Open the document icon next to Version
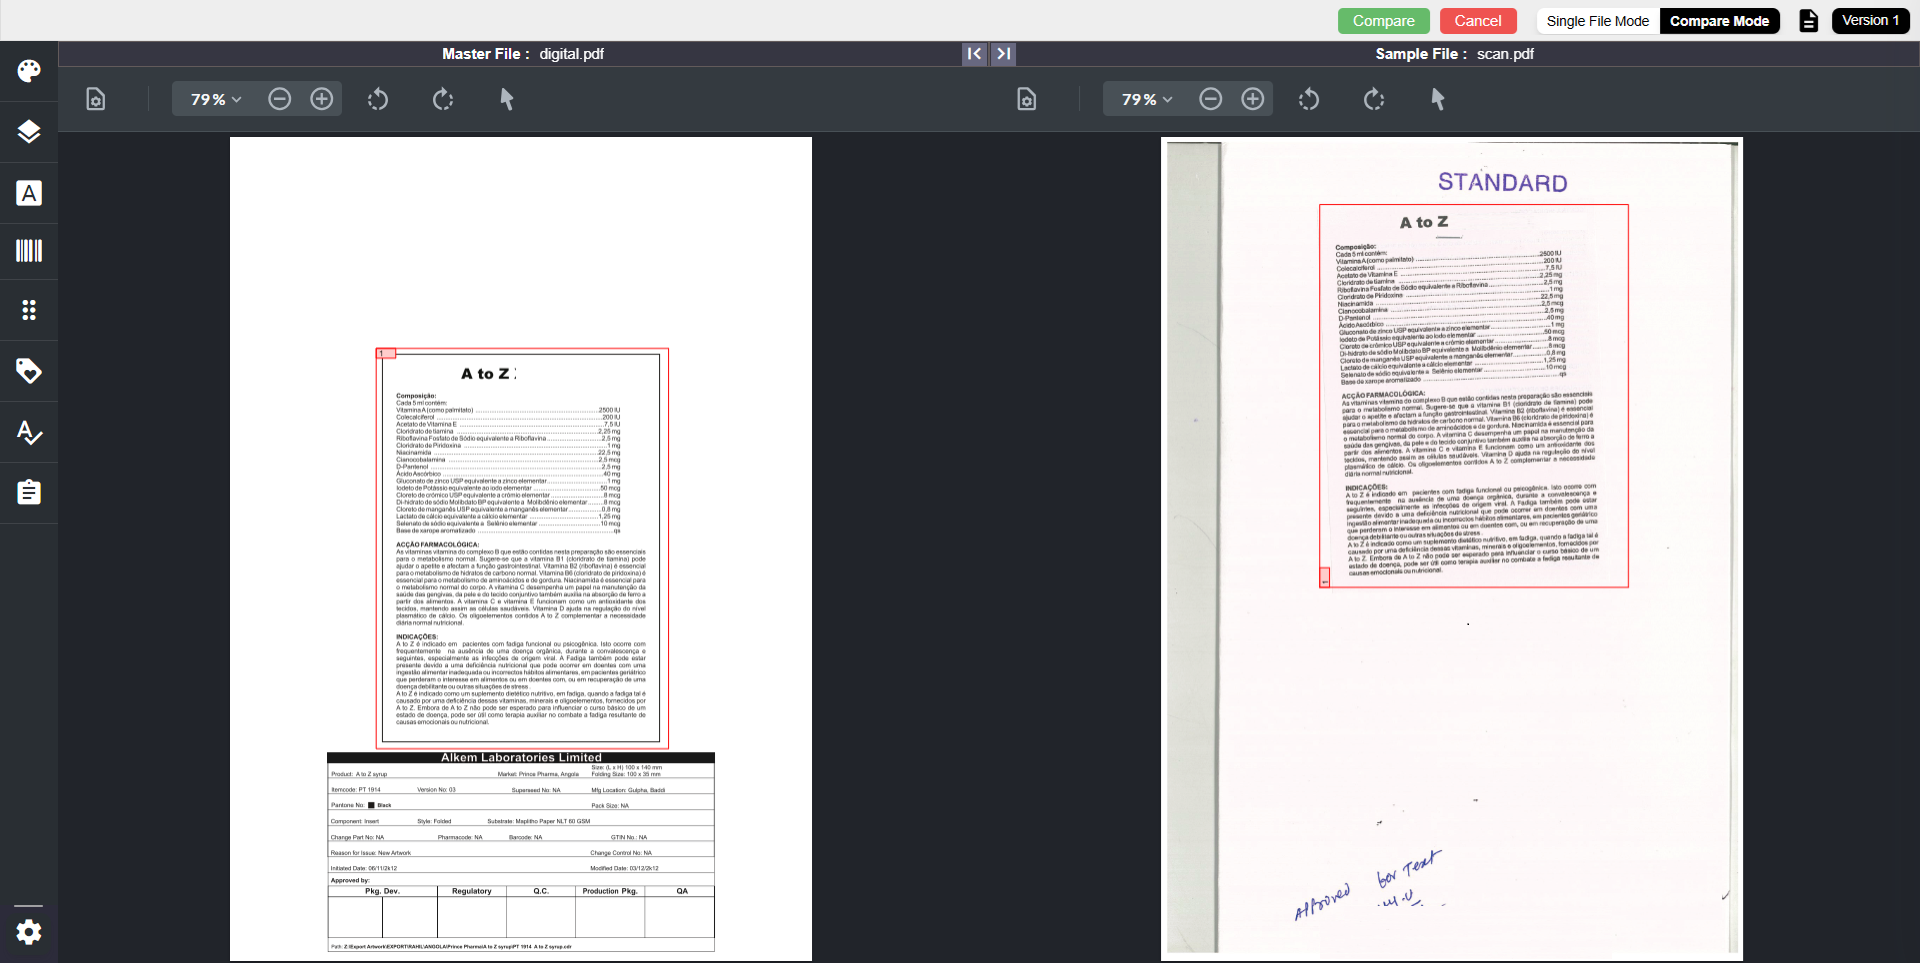The image size is (1920, 963). [x=1809, y=21]
